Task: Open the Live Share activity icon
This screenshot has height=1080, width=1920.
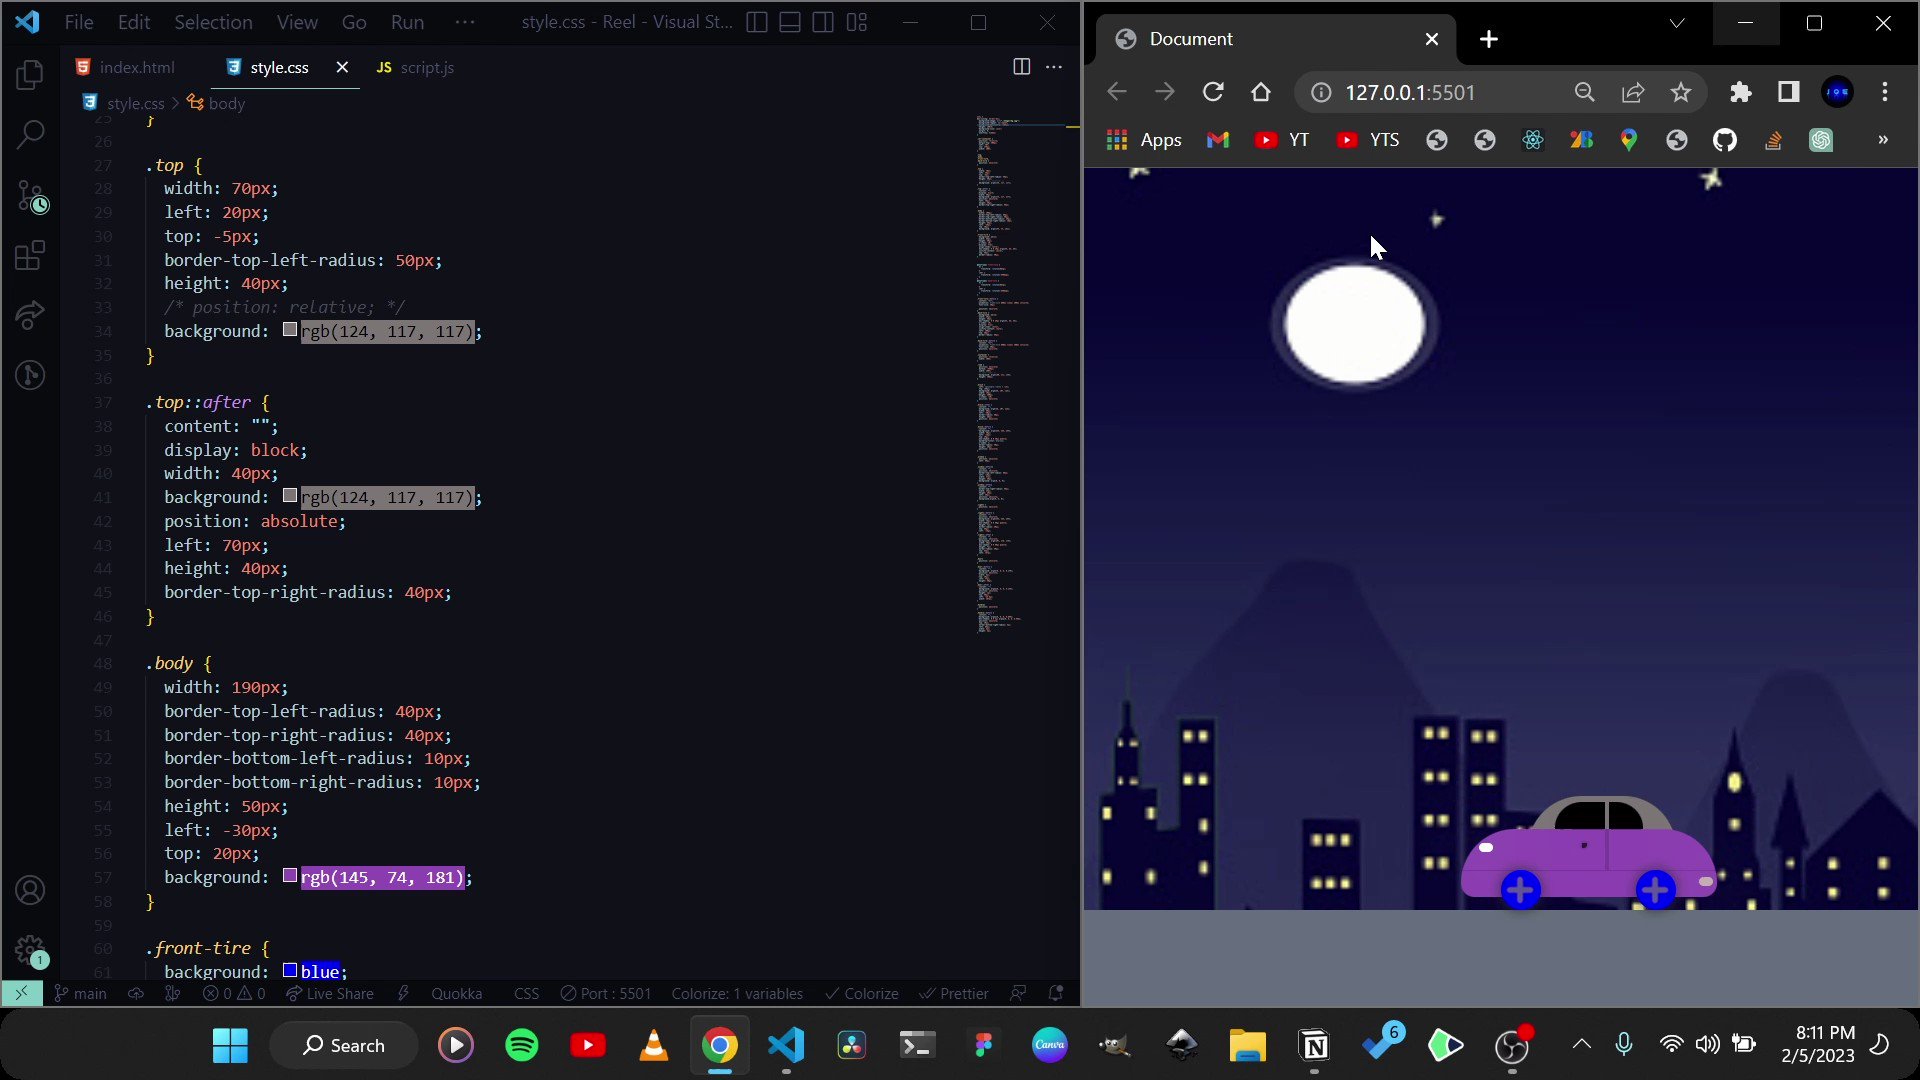Action: (x=30, y=316)
